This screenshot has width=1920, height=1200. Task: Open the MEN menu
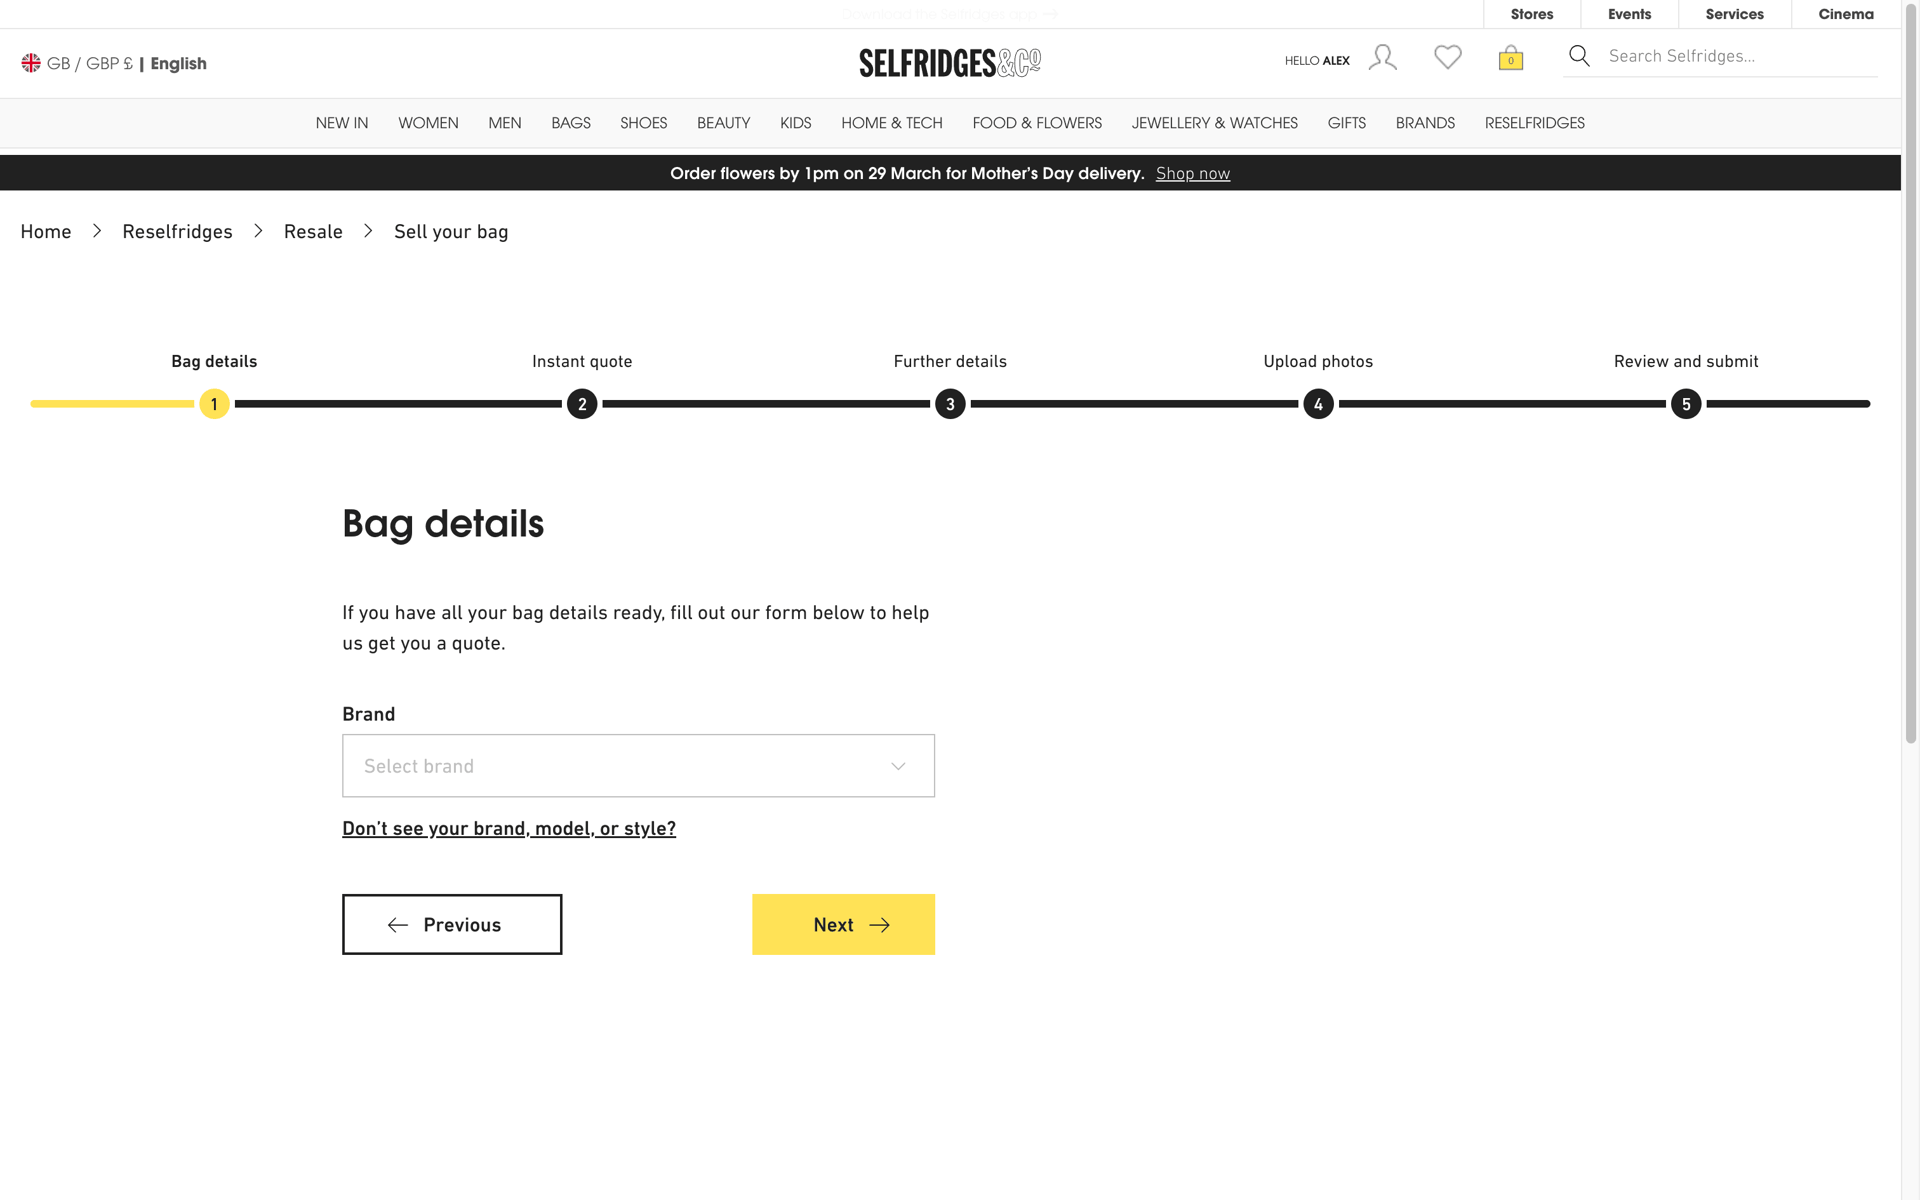[x=505, y=123]
